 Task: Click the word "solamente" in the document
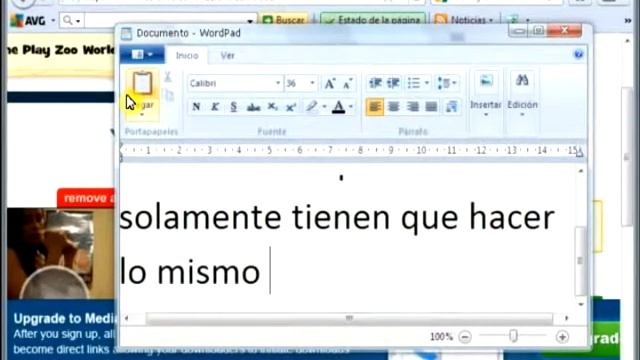click(200, 217)
